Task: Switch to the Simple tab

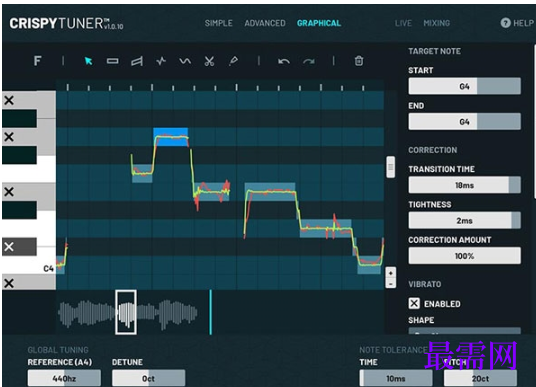Action: [x=218, y=23]
